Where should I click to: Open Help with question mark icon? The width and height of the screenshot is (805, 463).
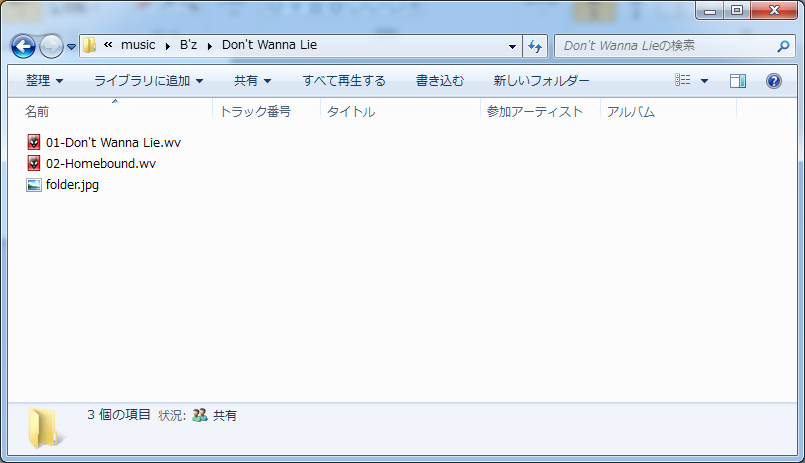(x=774, y=81)
